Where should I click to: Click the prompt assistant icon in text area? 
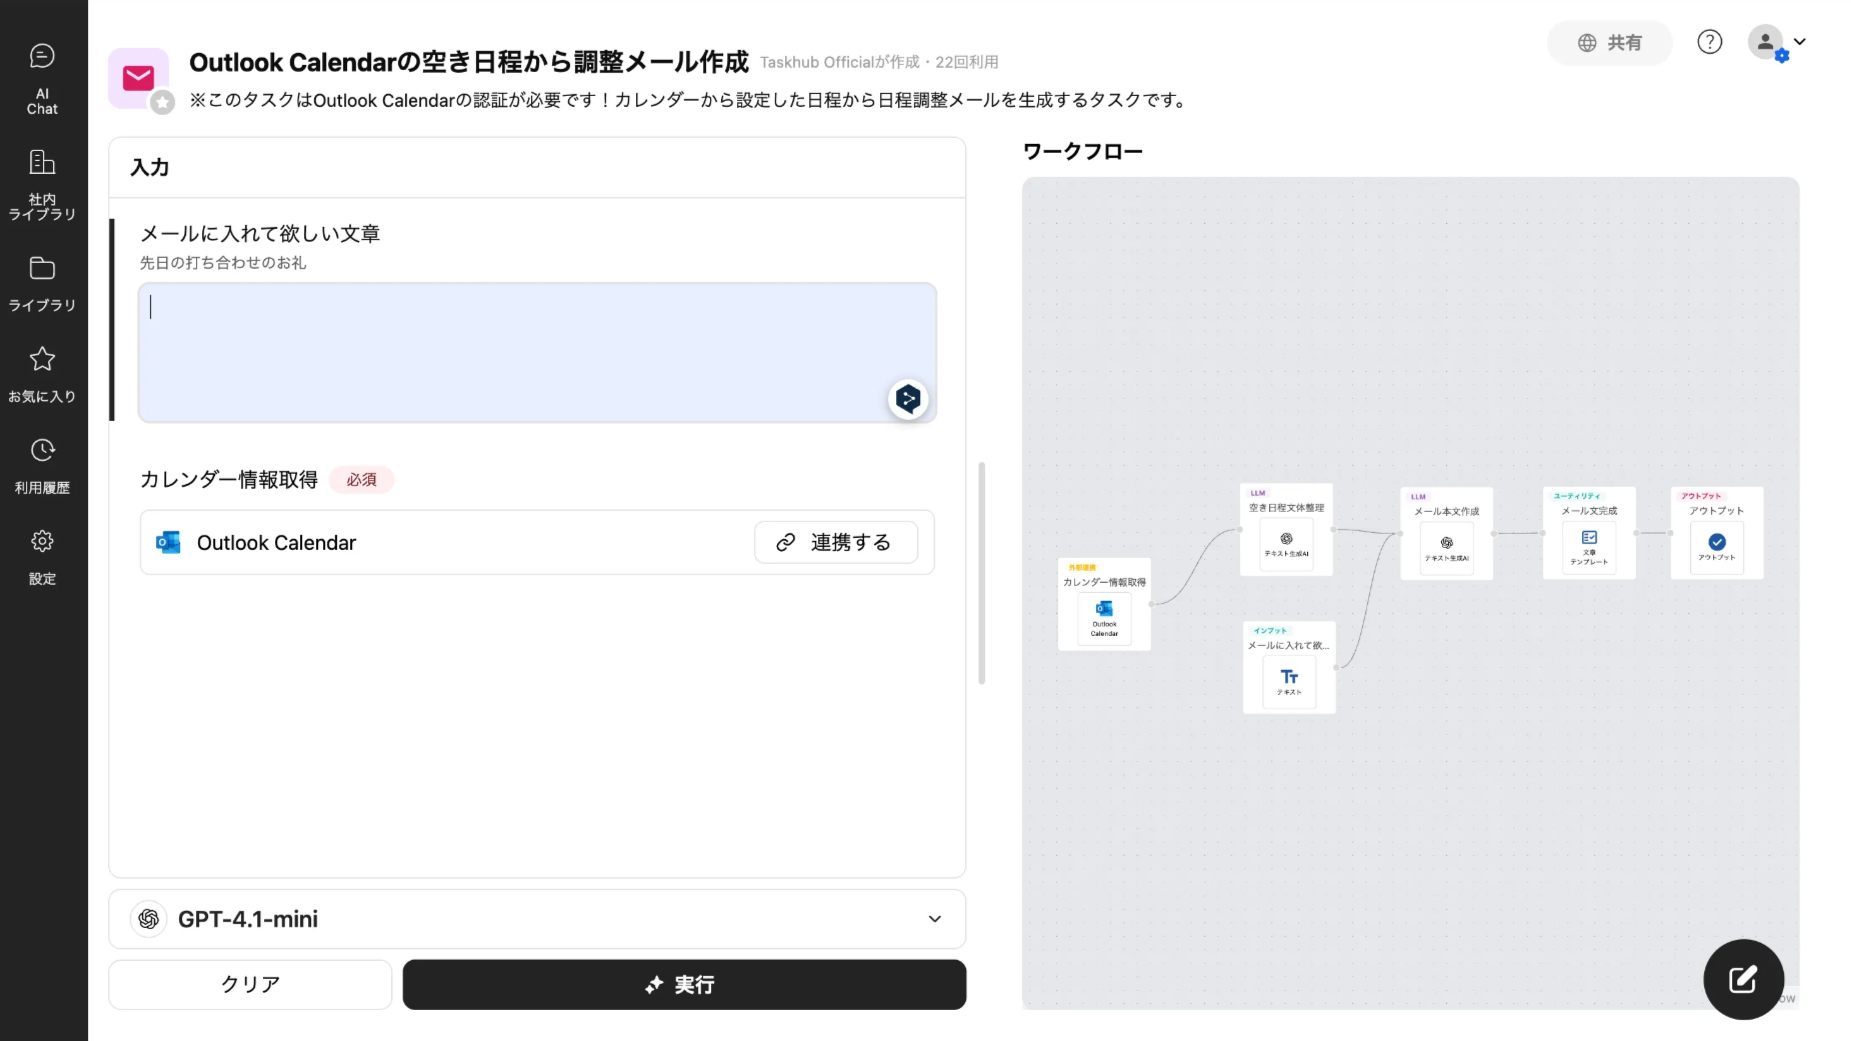pyautogui.click(x=908, y=399)
